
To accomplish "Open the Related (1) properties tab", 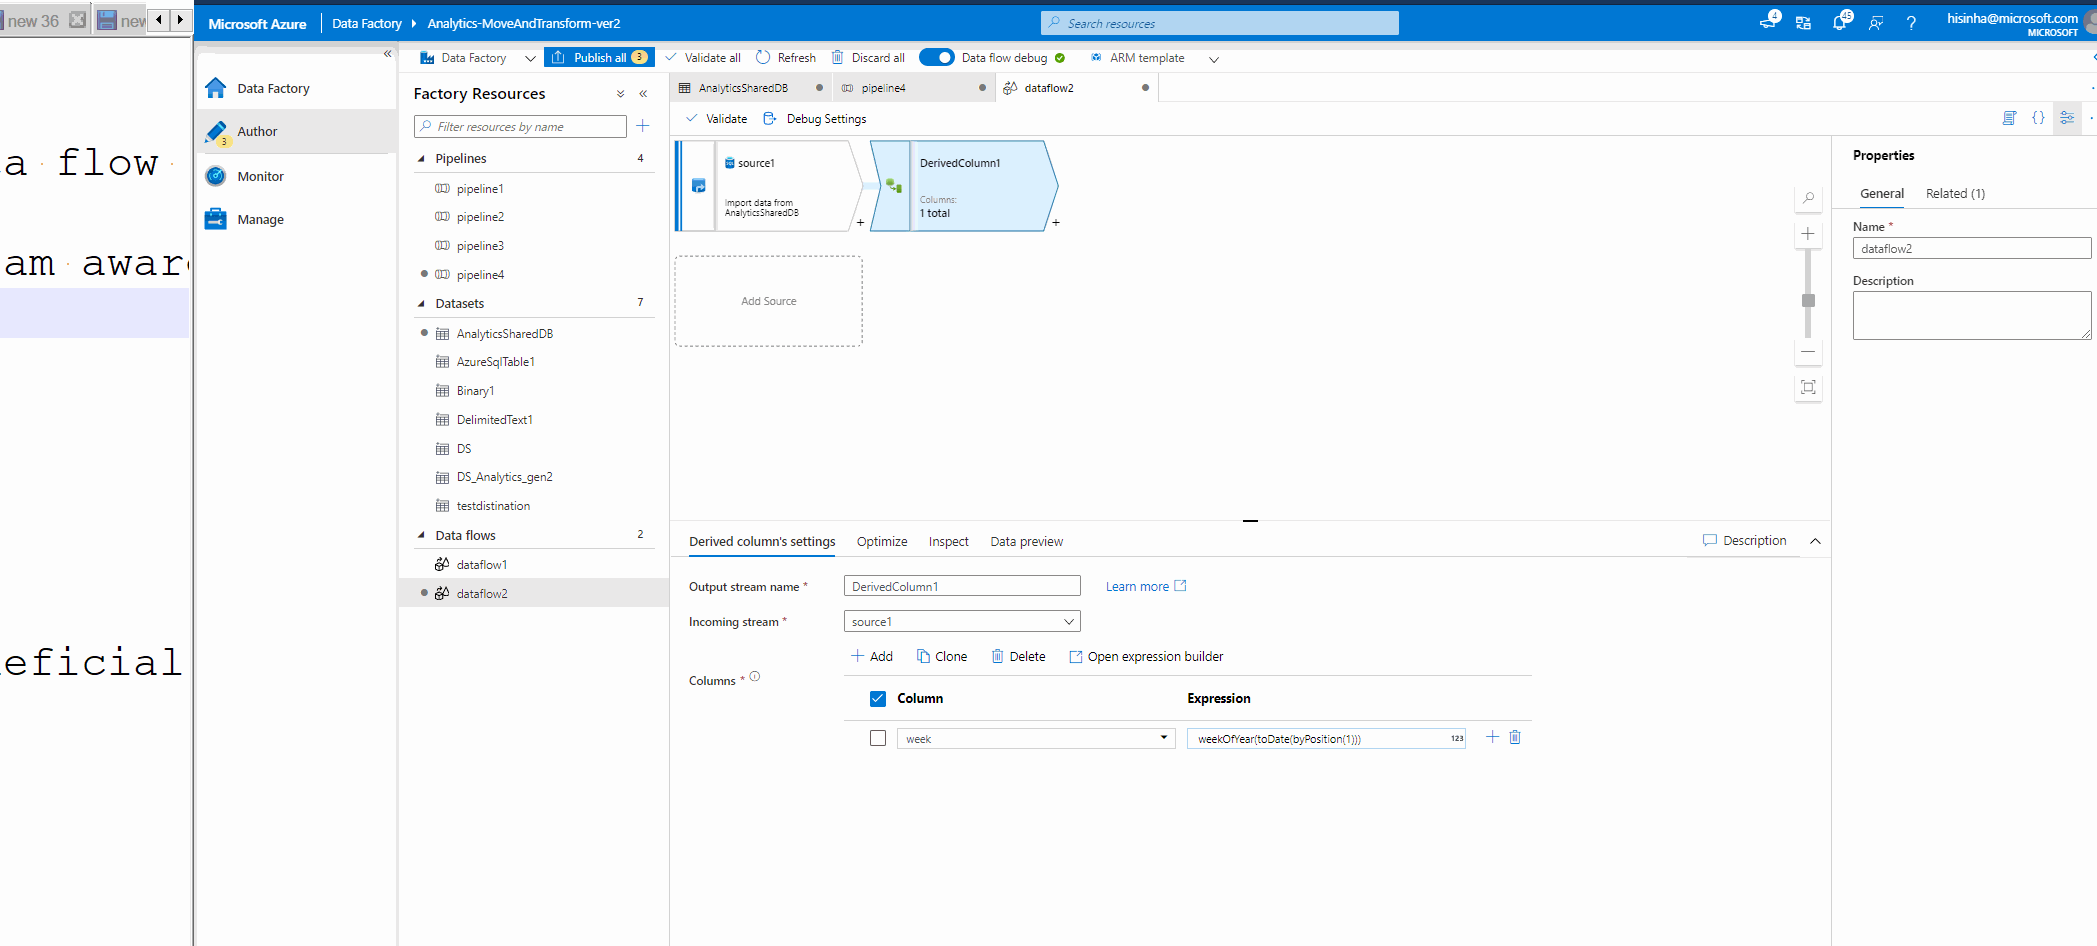I will 1955,194.
